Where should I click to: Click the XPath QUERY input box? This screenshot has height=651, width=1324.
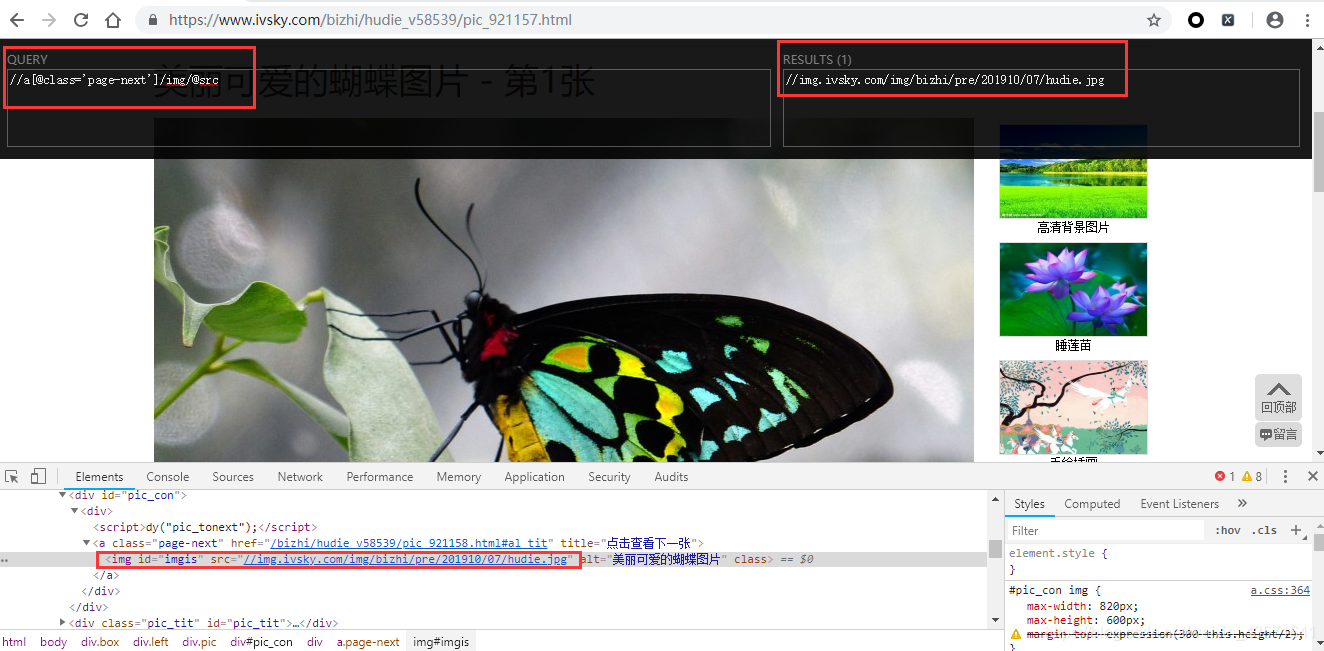388,108
